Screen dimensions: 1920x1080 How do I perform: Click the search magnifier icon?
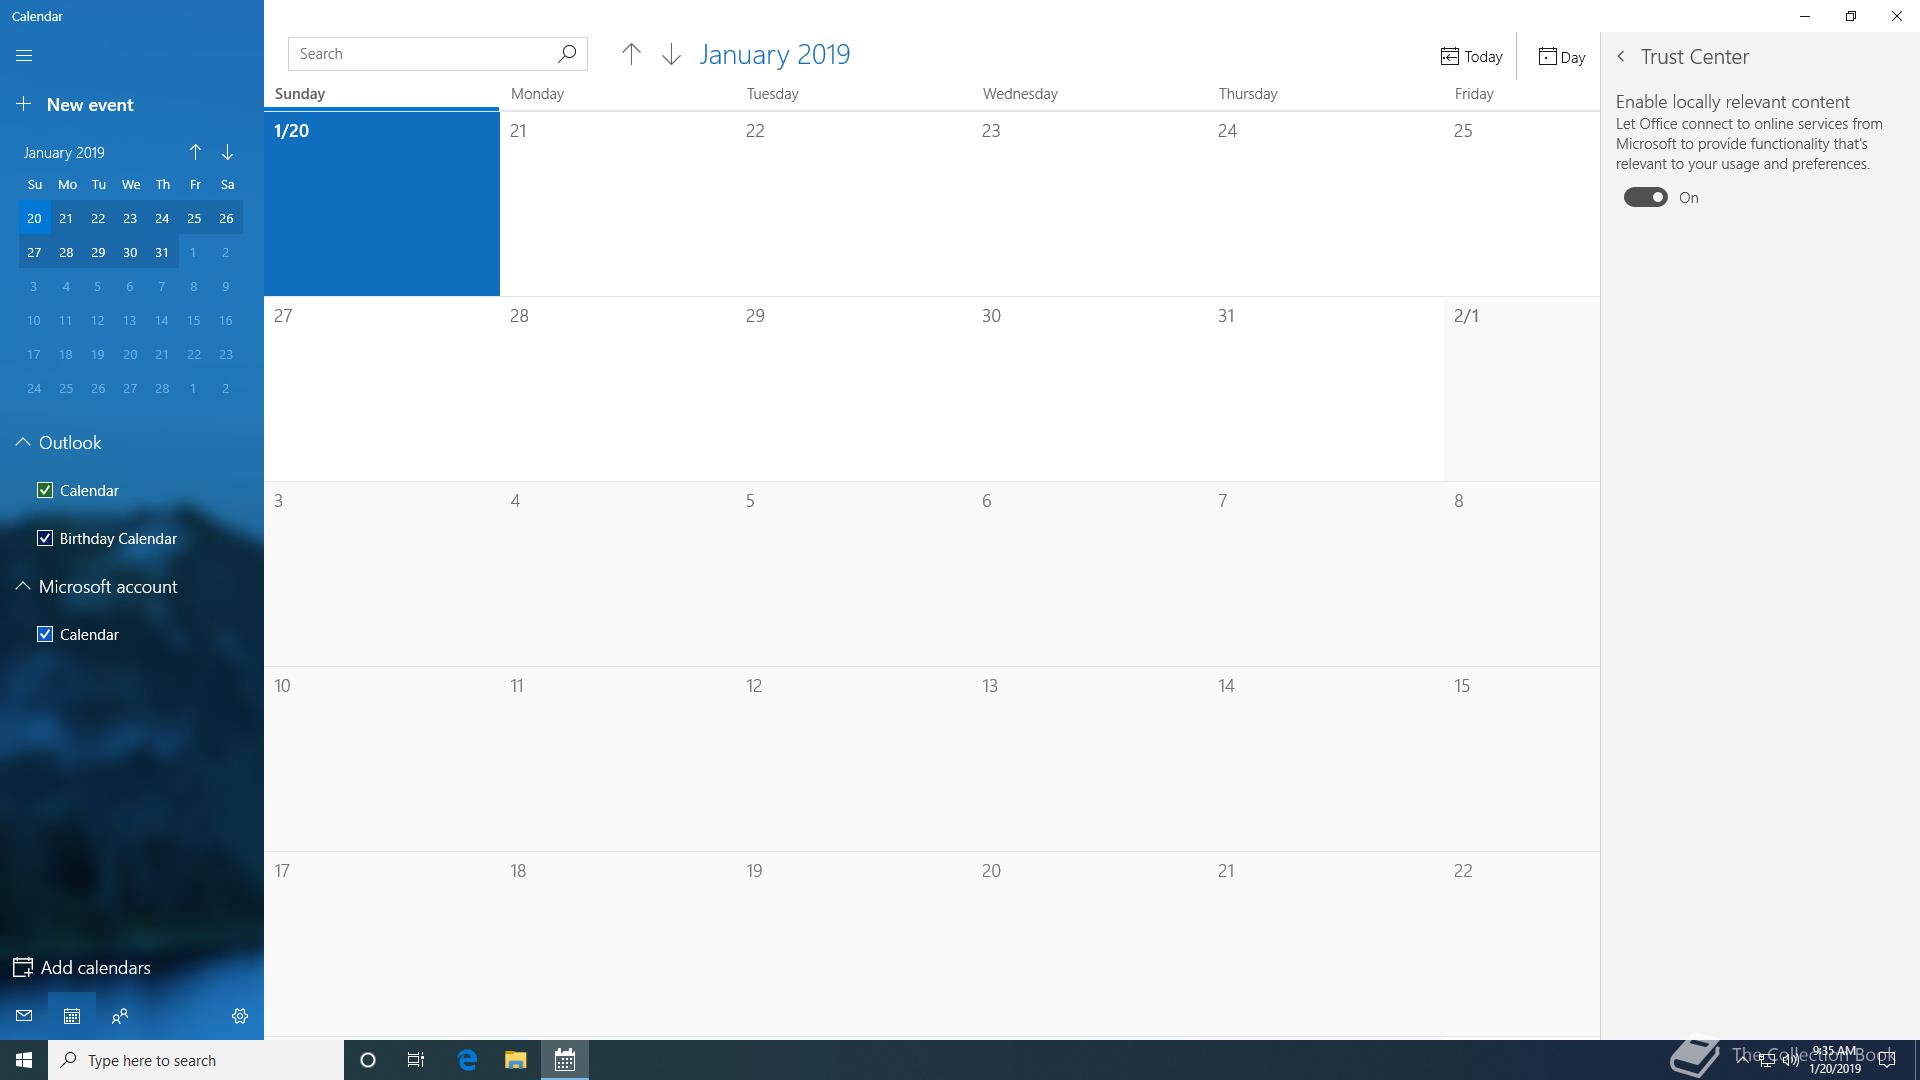point(567,54)
